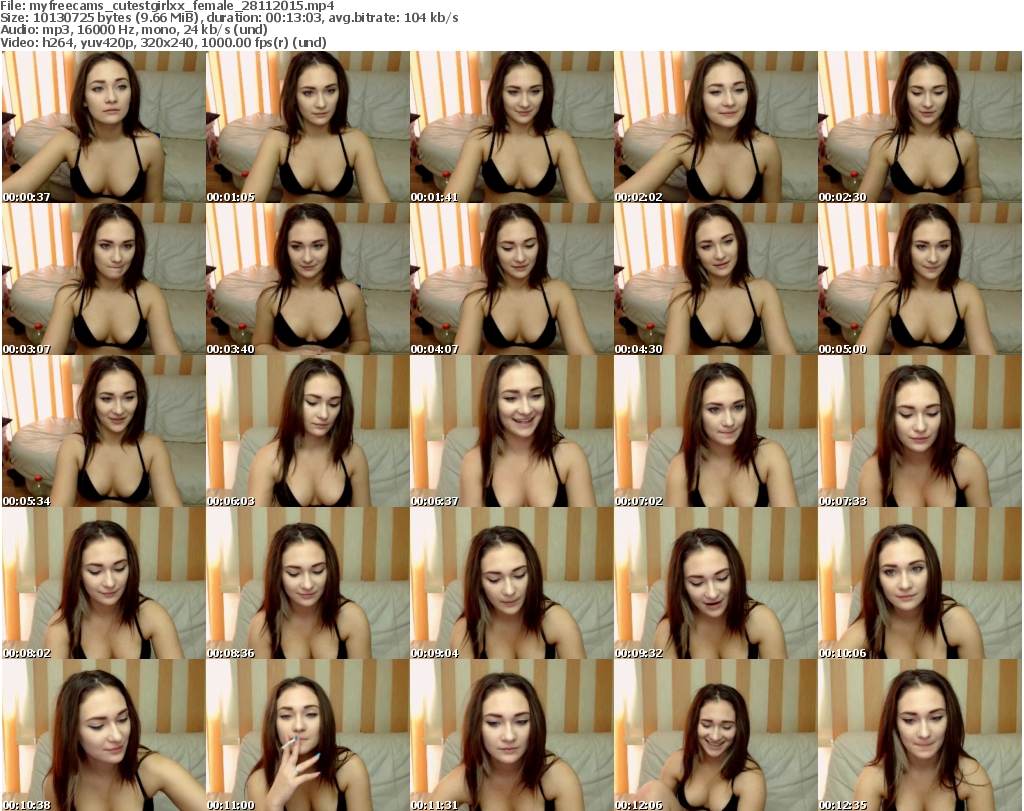Click the thumbnail timestamped 00:07:33

click(920, 431)
